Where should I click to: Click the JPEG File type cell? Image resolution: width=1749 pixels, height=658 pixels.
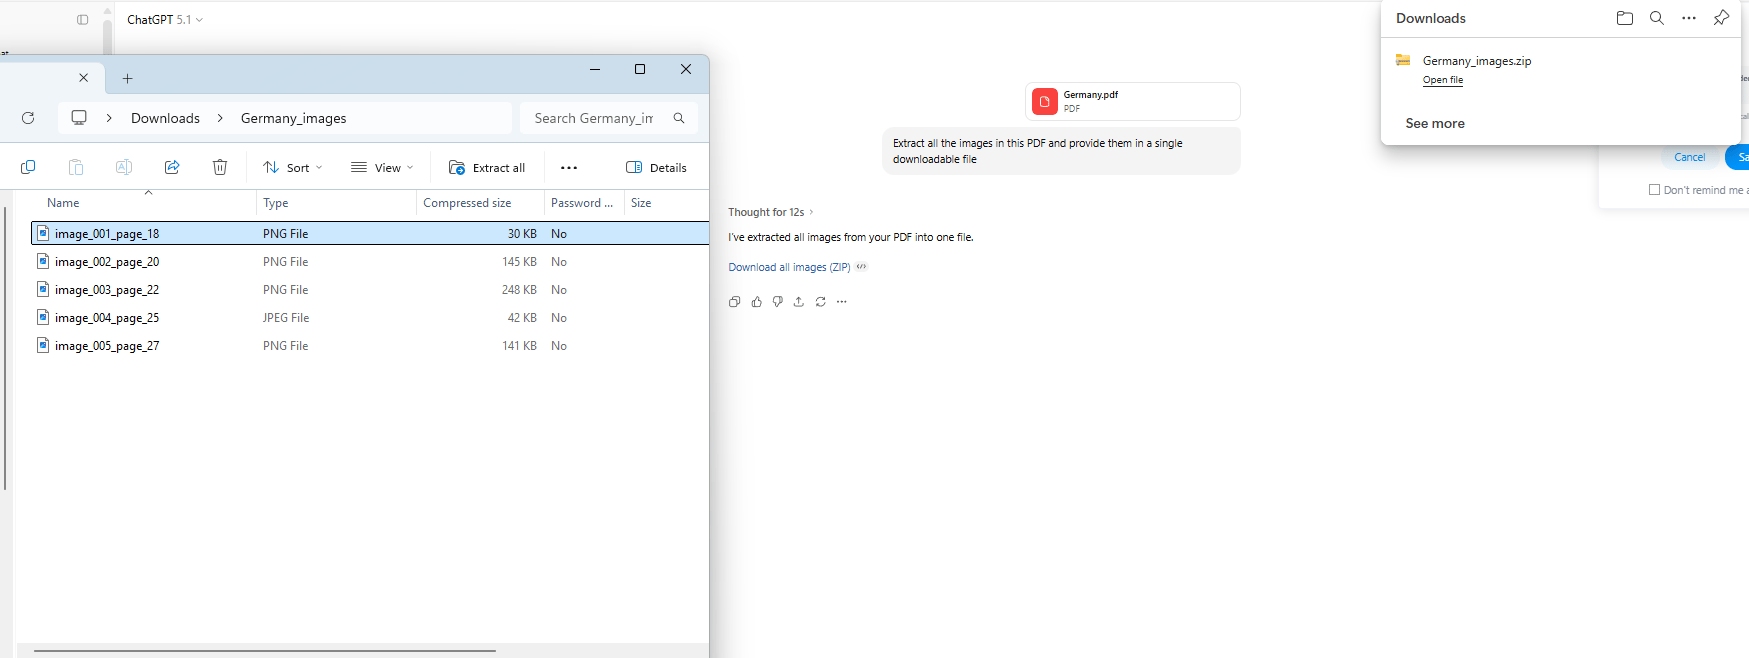click(x=286, y=318)
